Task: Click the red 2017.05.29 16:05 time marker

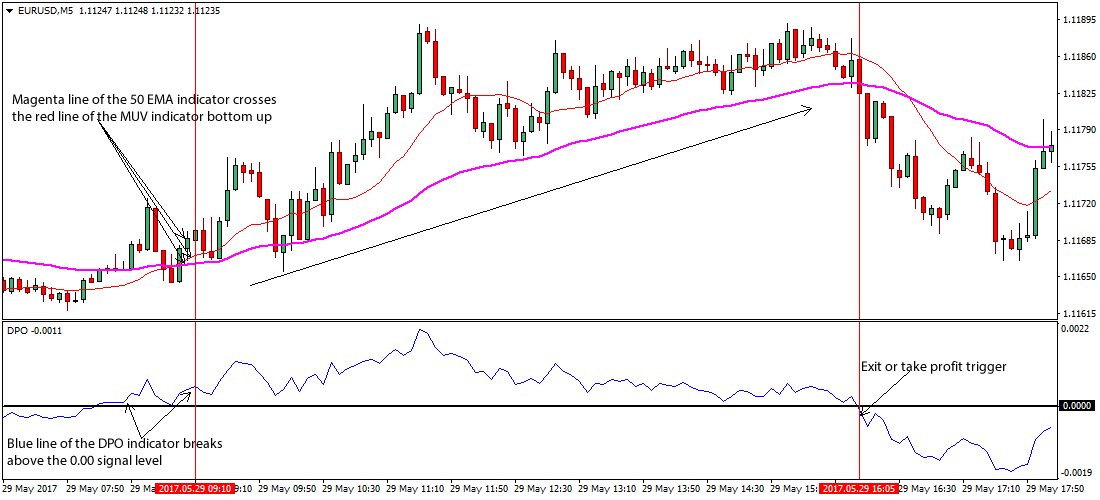Action: tap(859, 490)
